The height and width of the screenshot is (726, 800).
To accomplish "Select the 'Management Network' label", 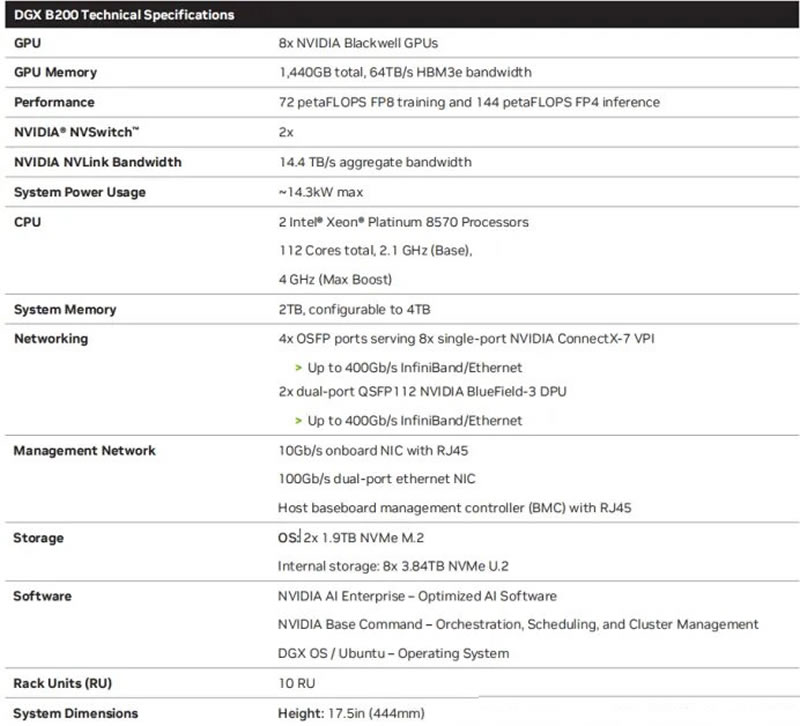I will pos(84,451).
